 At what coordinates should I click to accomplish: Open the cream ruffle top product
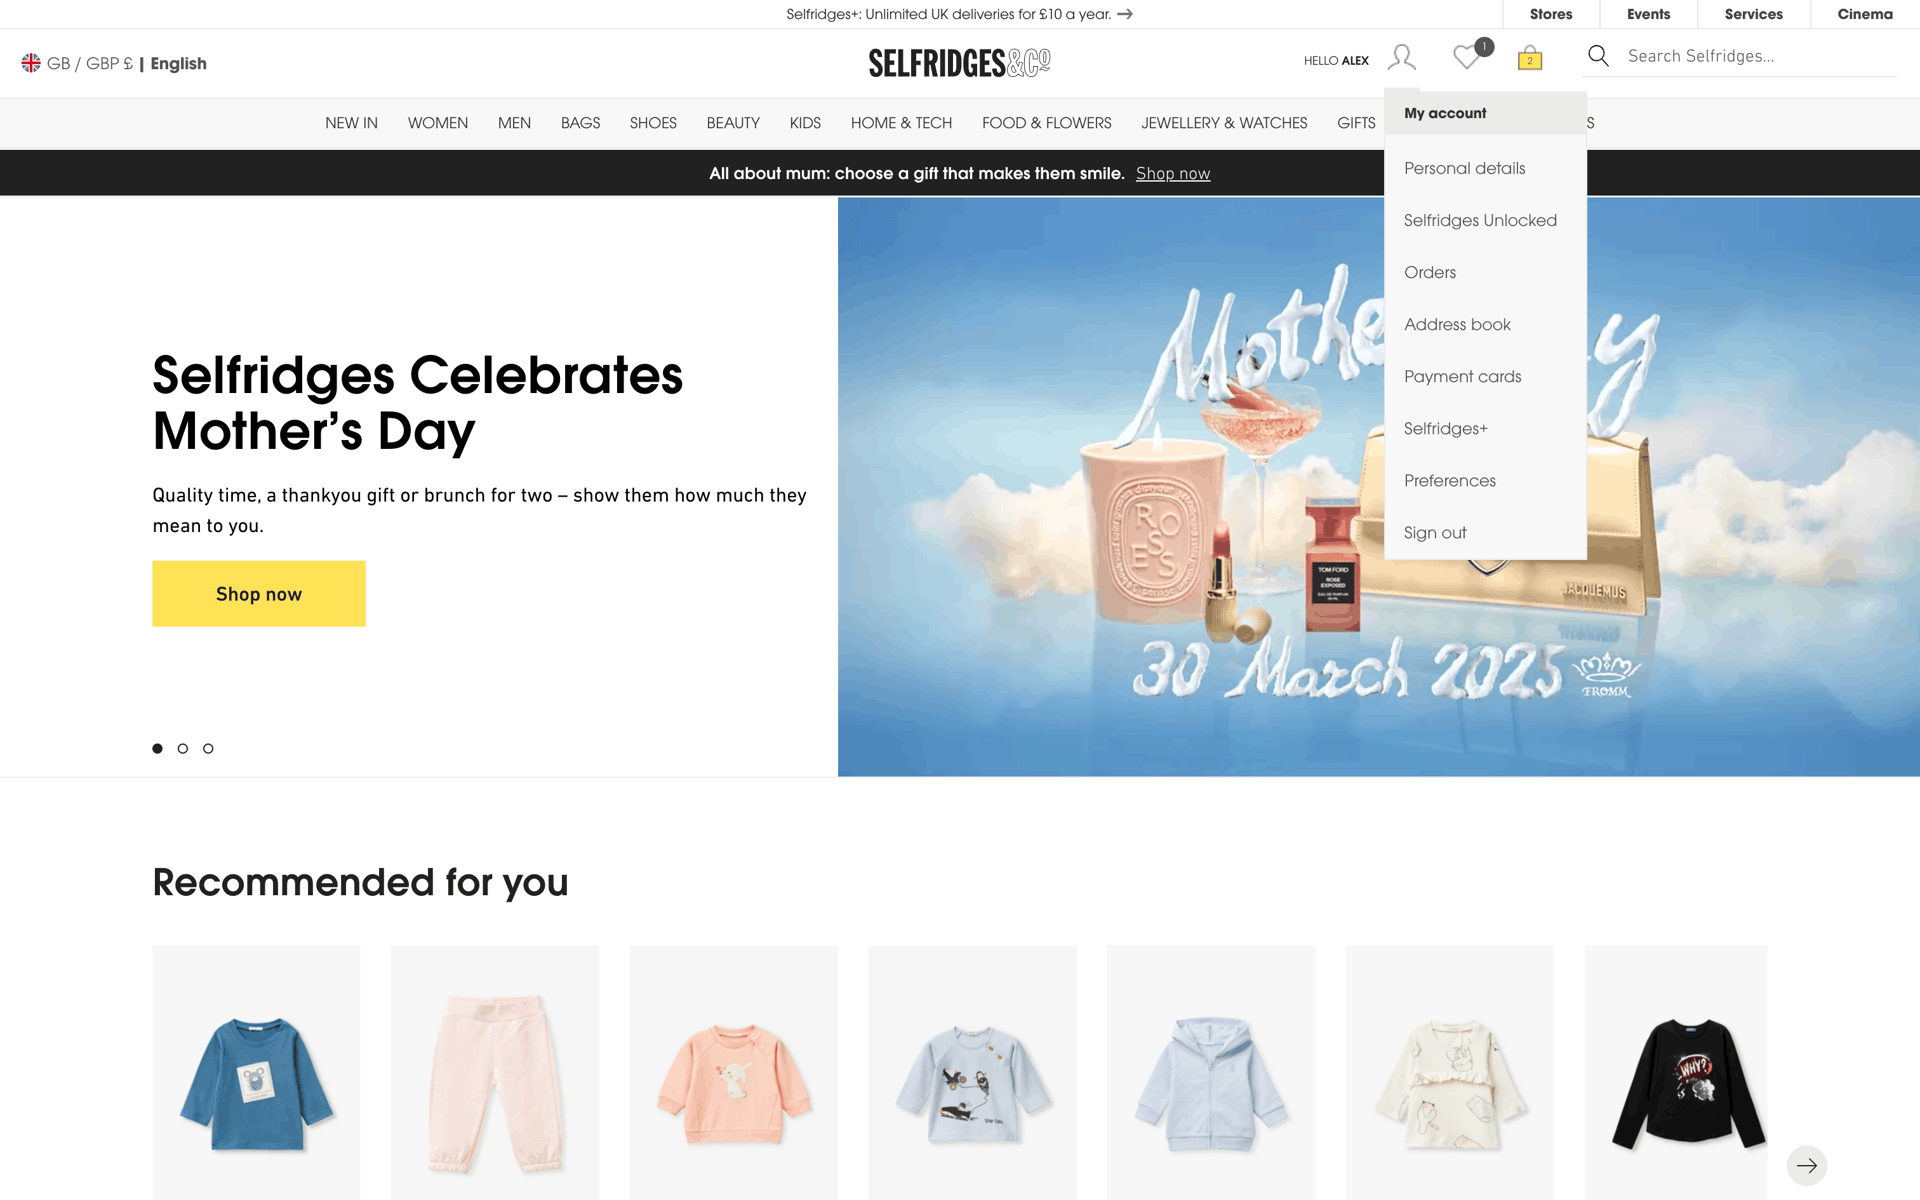click(x=1450, y=1073)
